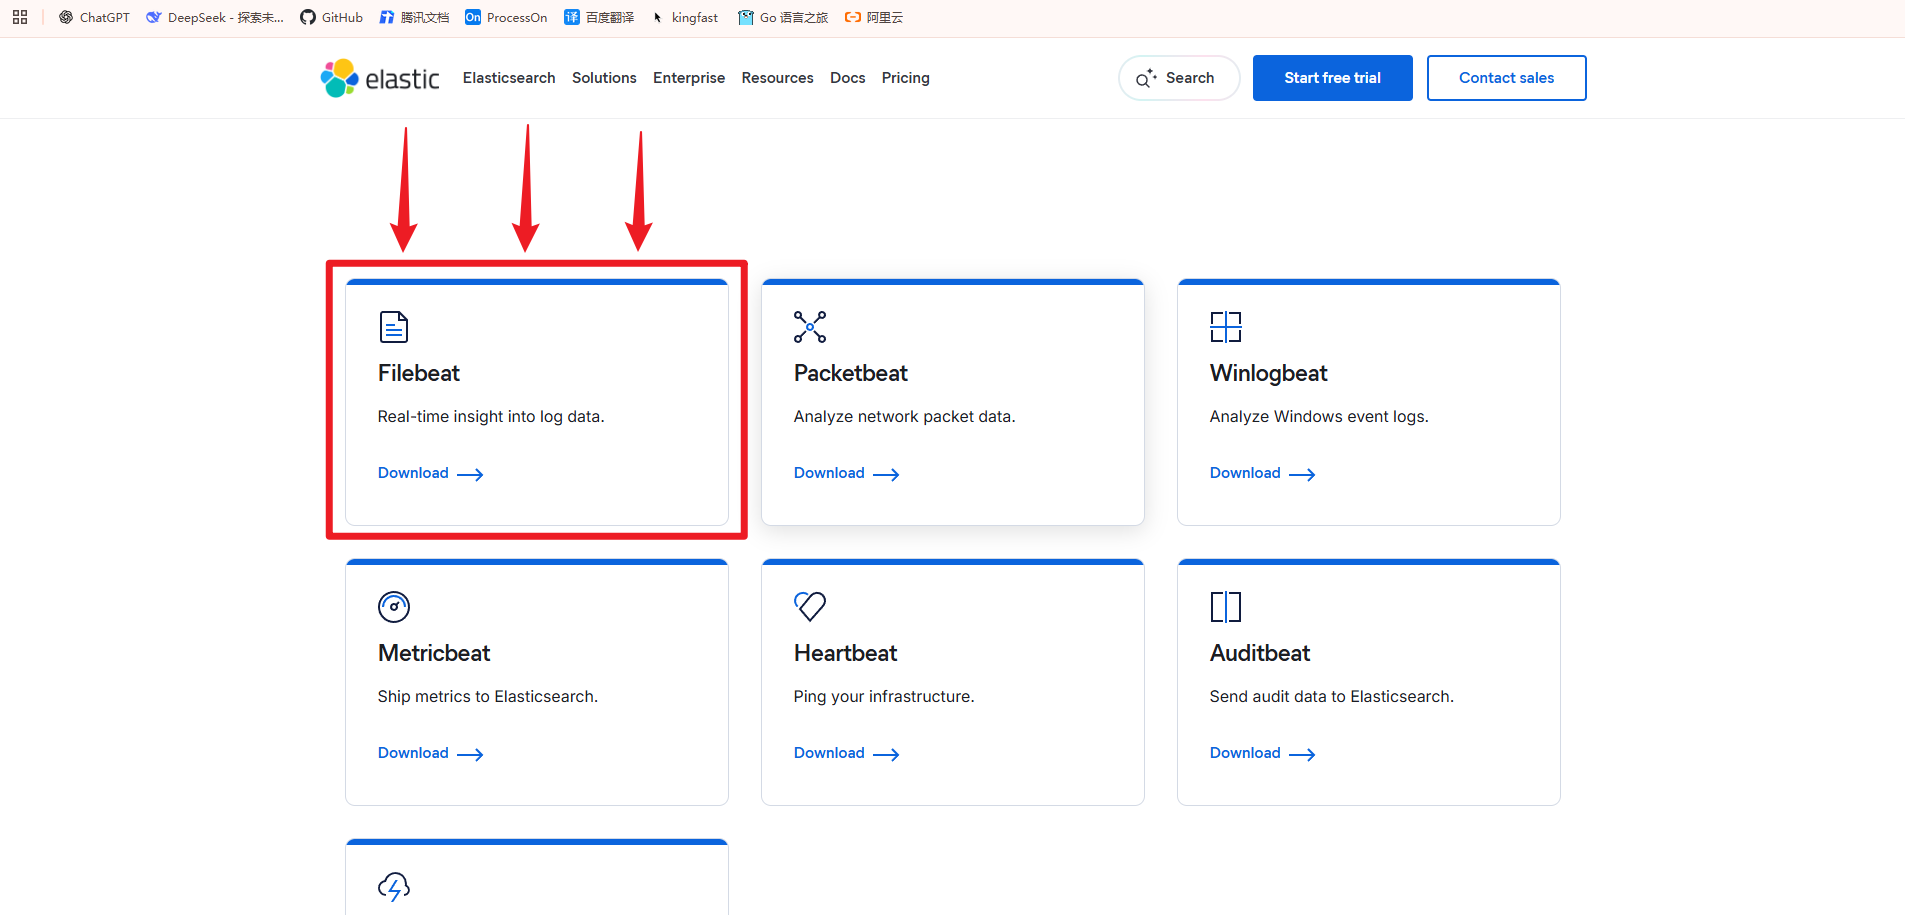Click the Filebeat document icon
The image size is (1905, 915).
394,327
